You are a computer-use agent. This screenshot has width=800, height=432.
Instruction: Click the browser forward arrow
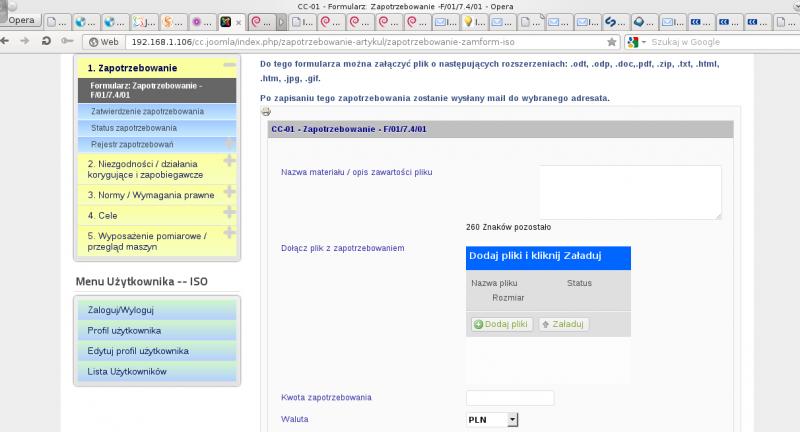(x=24, y=41)
